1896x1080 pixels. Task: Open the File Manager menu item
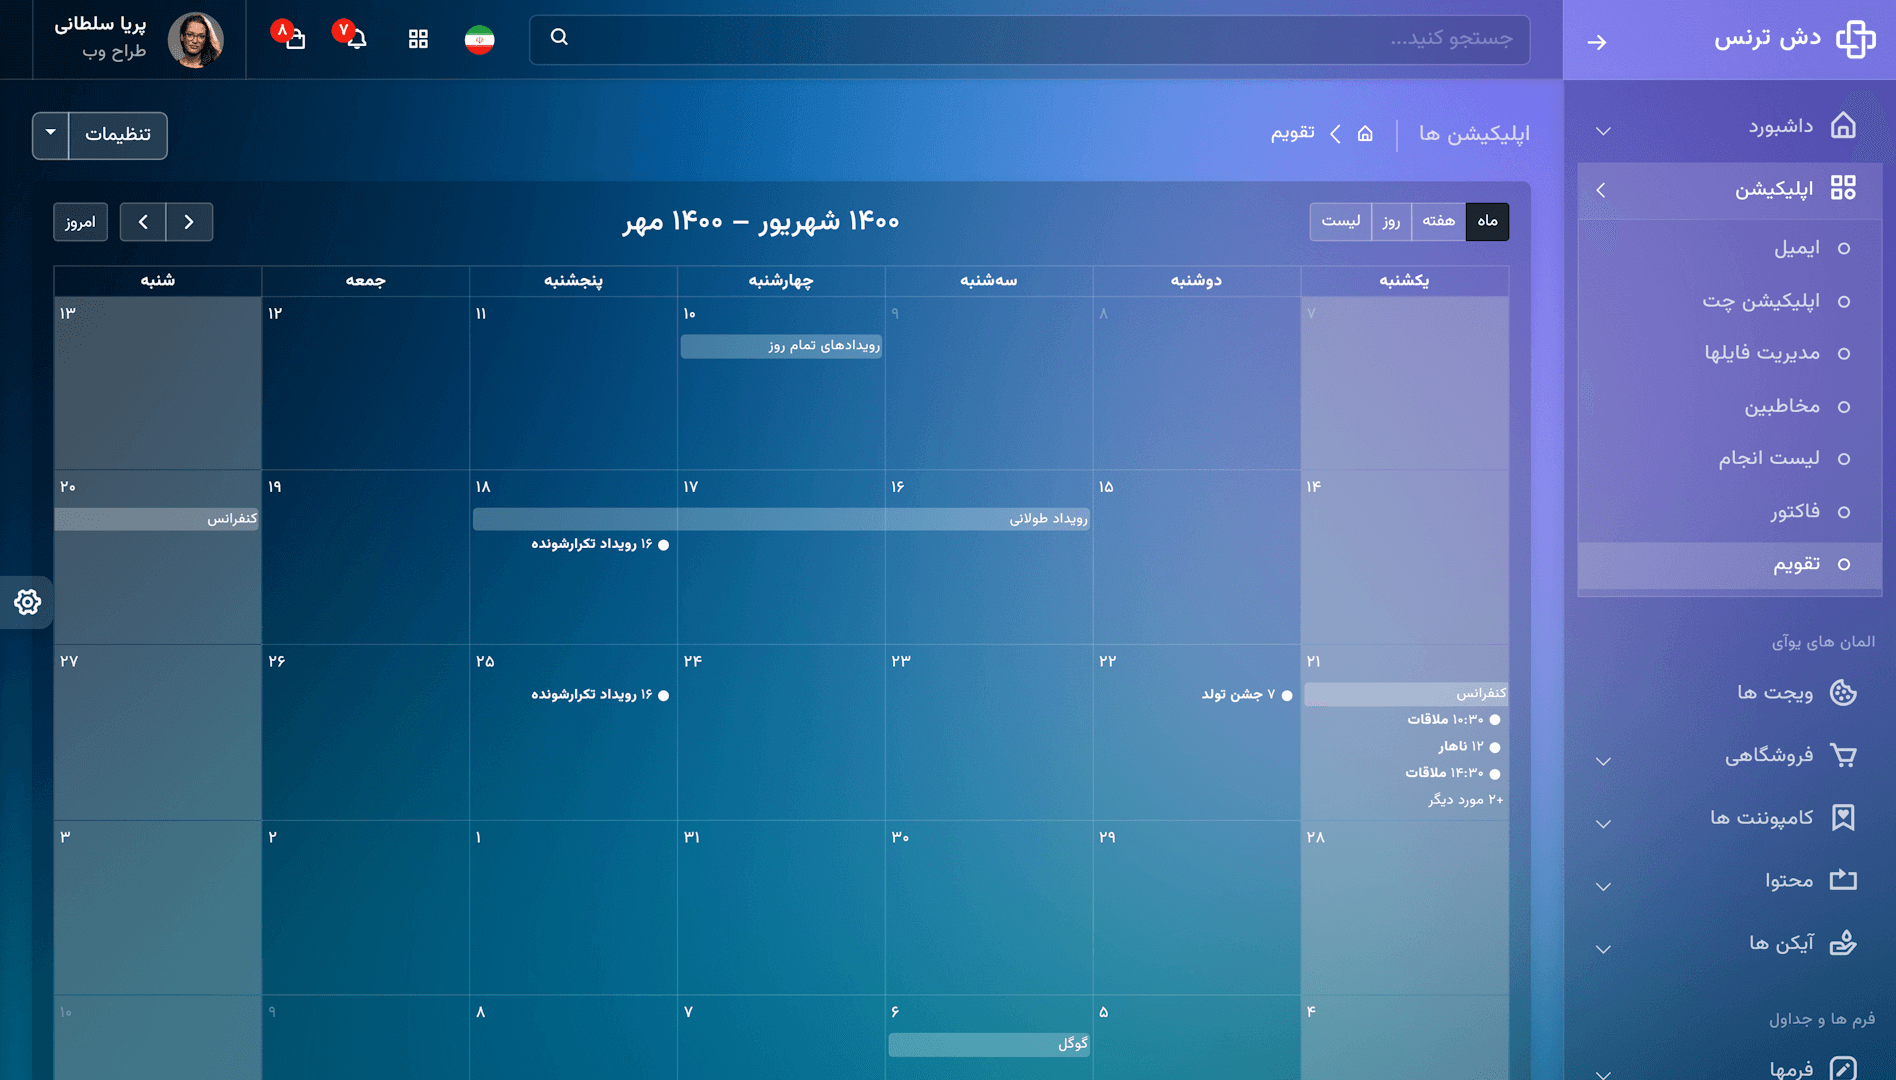pyautogui.click(x=1730, y=353)
